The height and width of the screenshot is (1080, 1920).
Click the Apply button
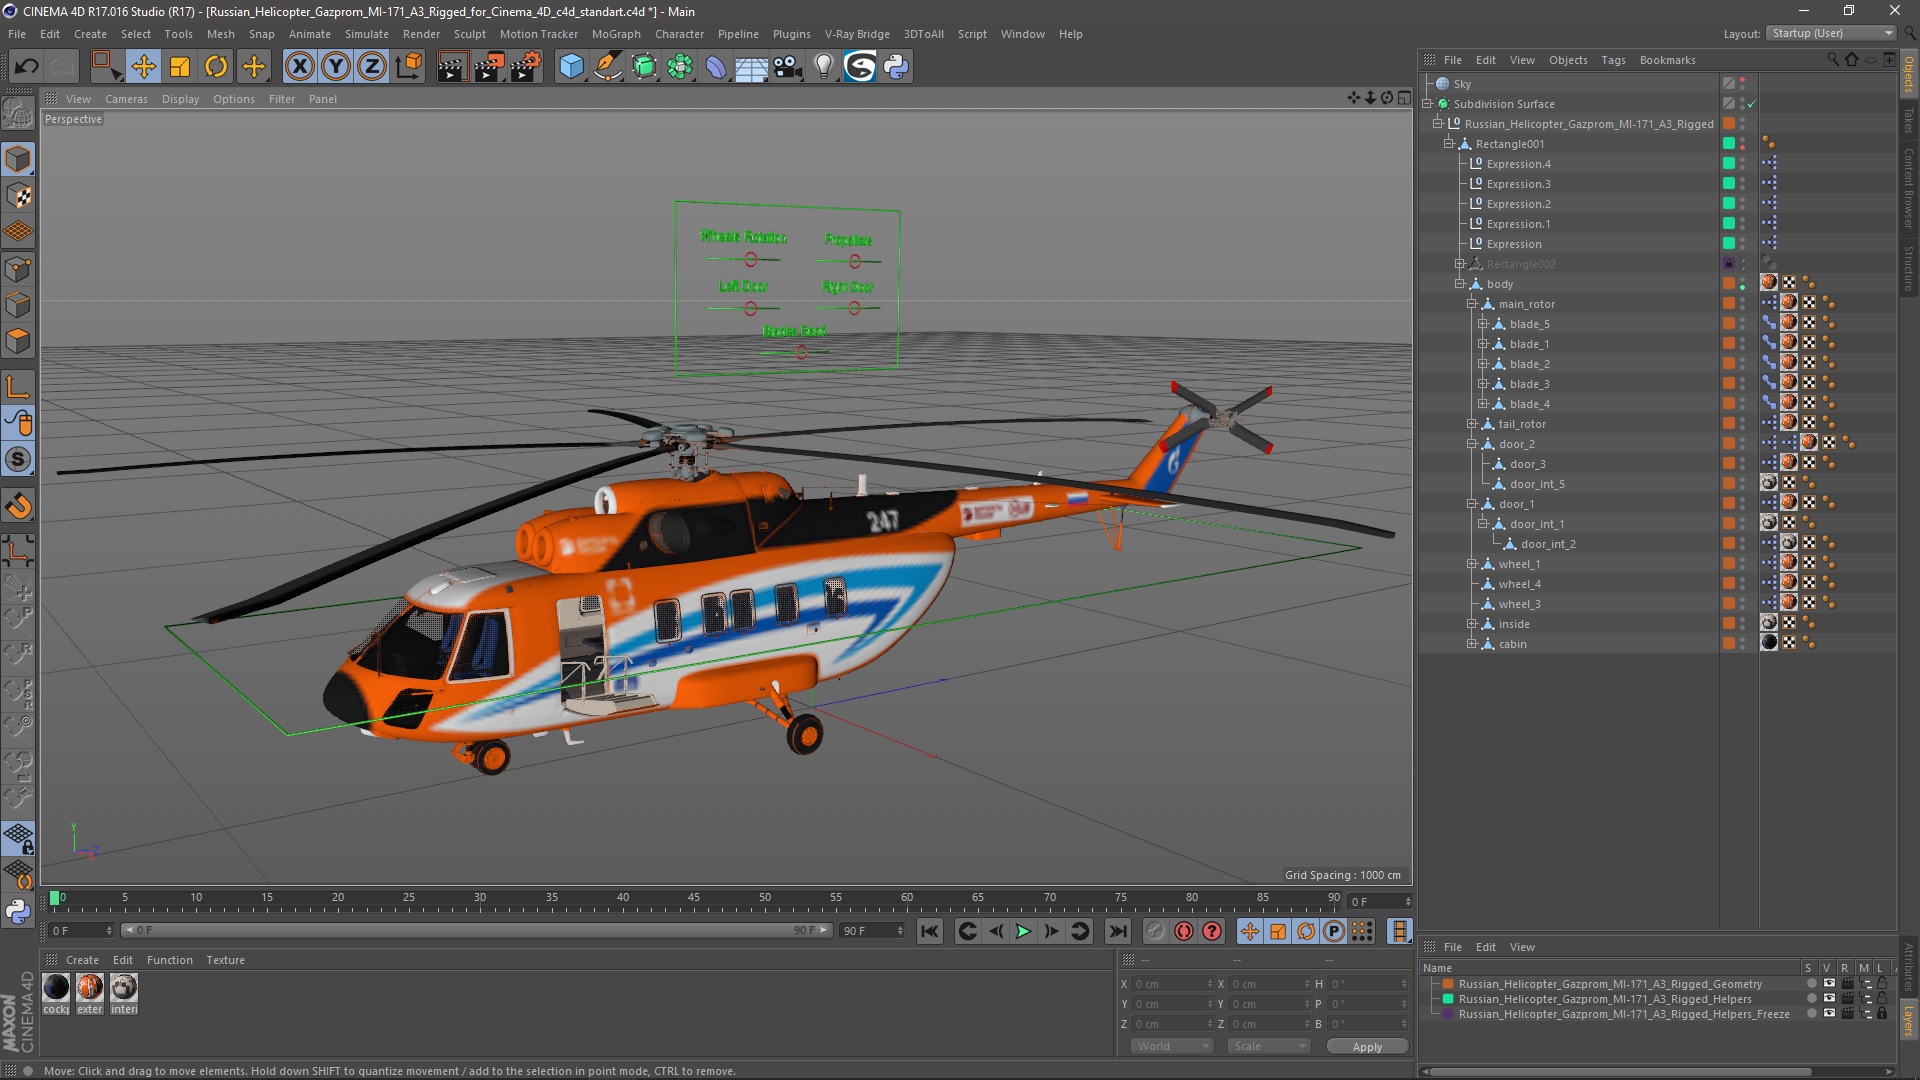tap(1367, 1047)
